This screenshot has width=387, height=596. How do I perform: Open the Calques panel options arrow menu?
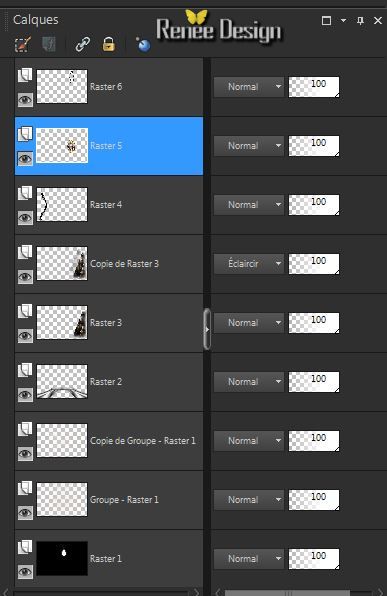coord(343,21)
